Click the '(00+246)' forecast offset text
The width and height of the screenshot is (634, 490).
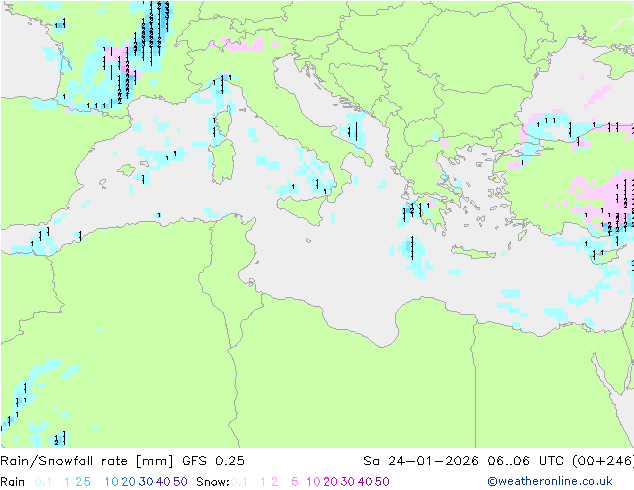[603, 461]
